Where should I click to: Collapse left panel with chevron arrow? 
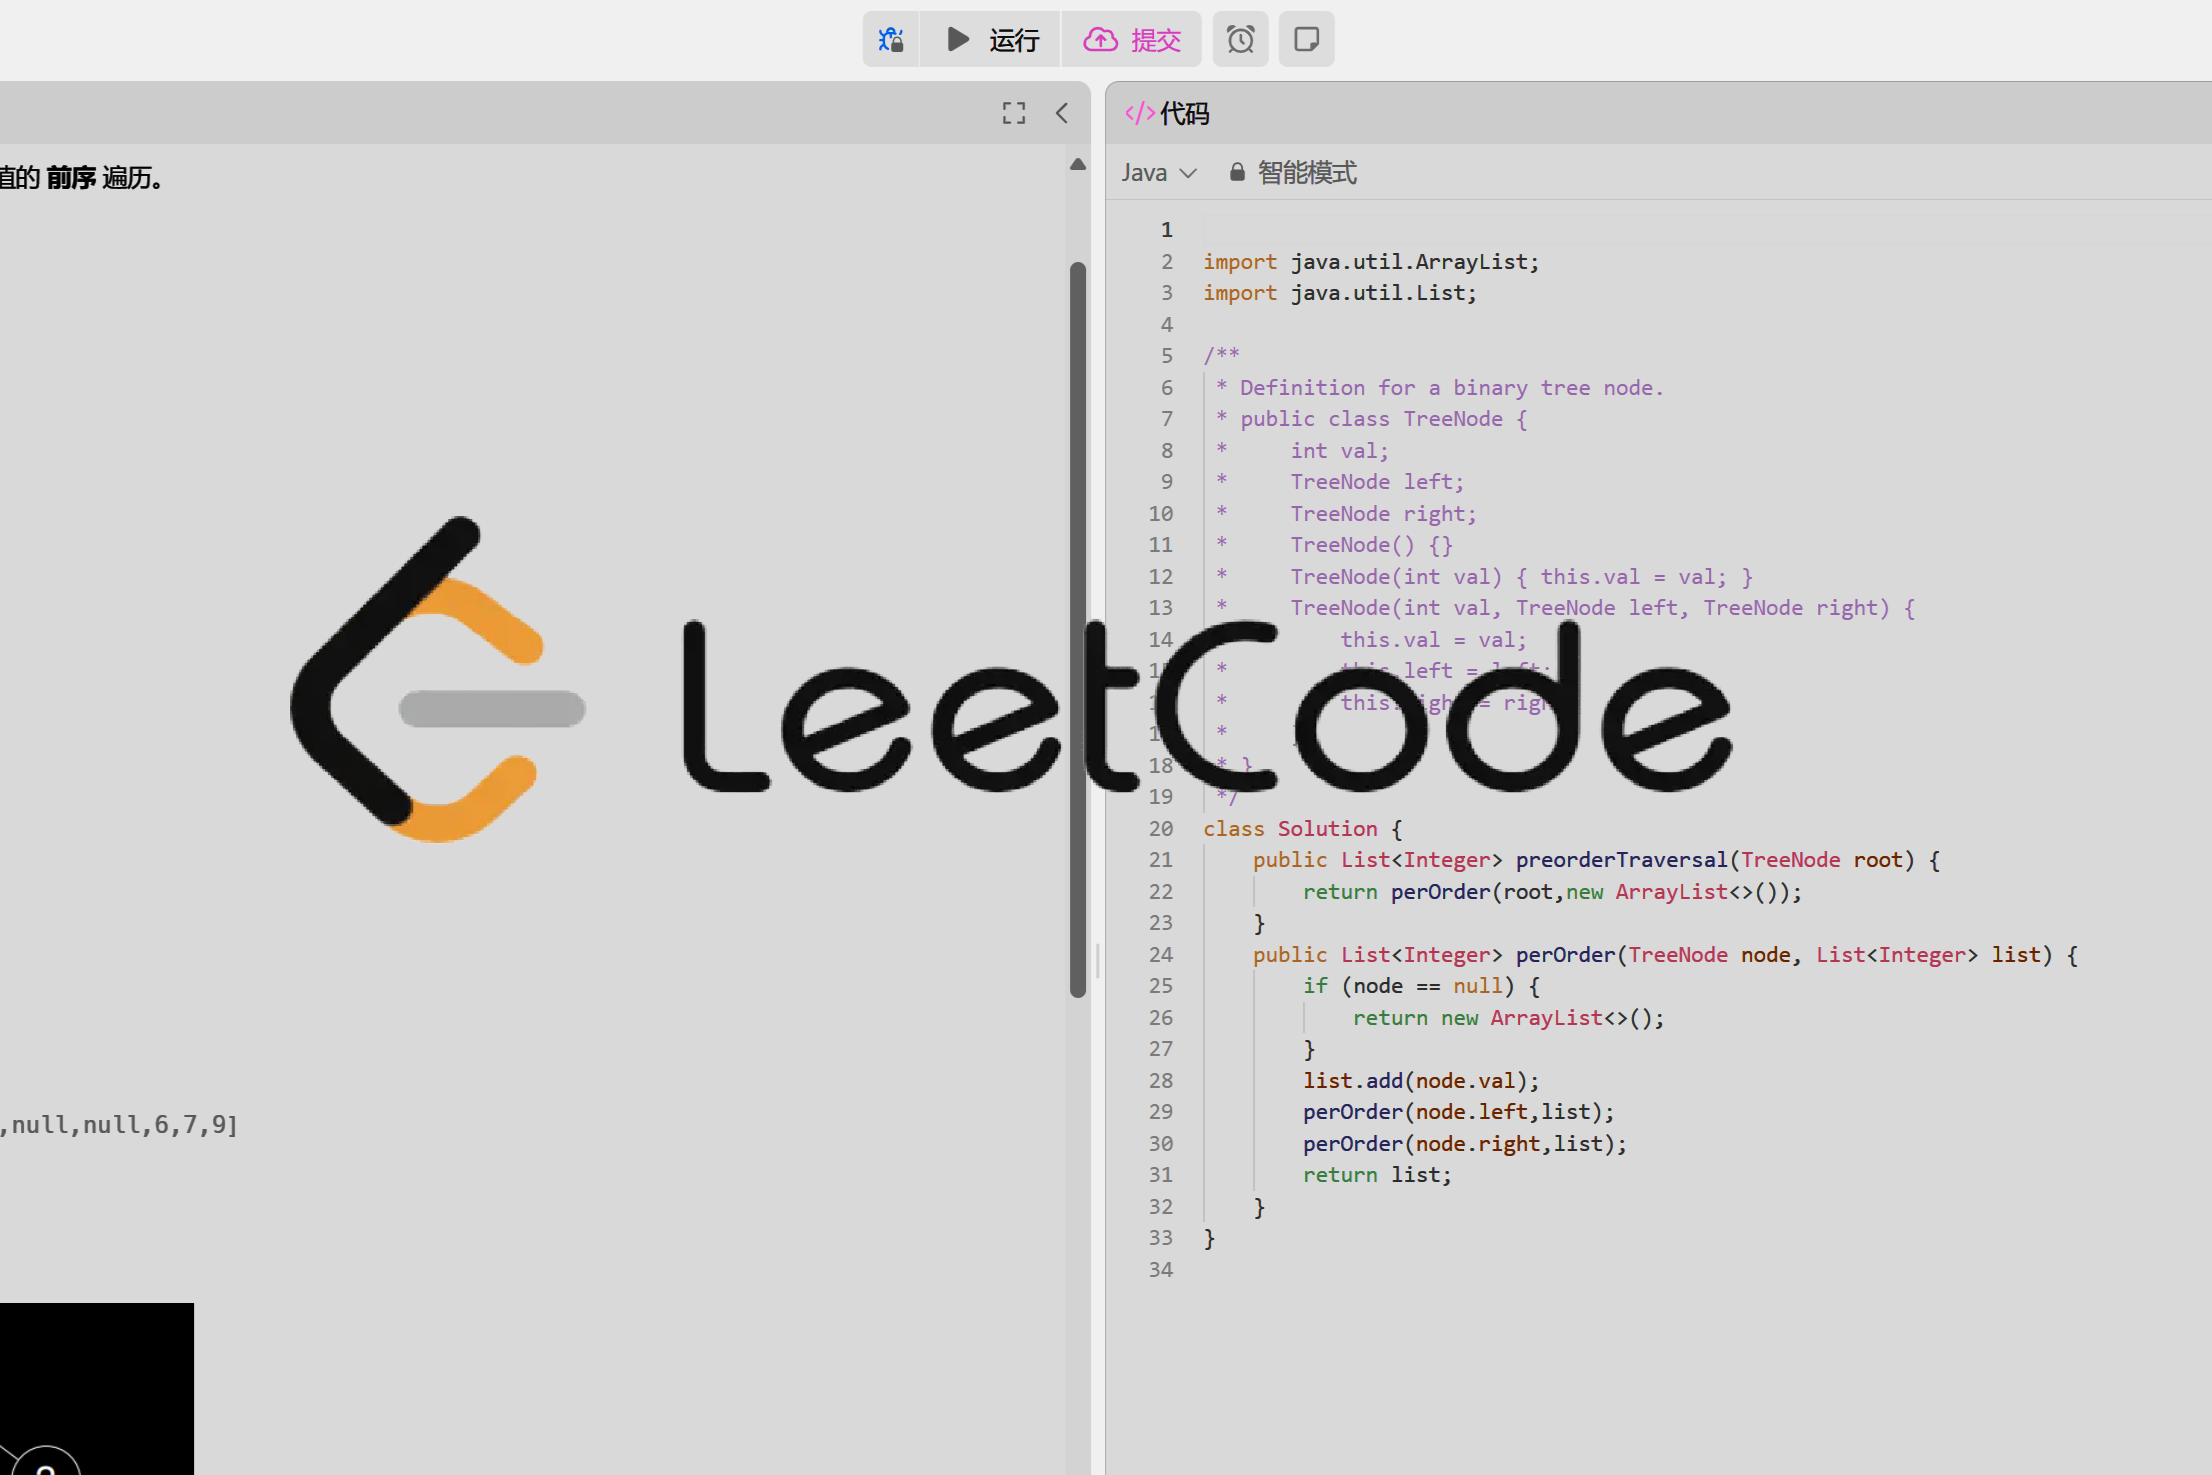[1062, 113]
